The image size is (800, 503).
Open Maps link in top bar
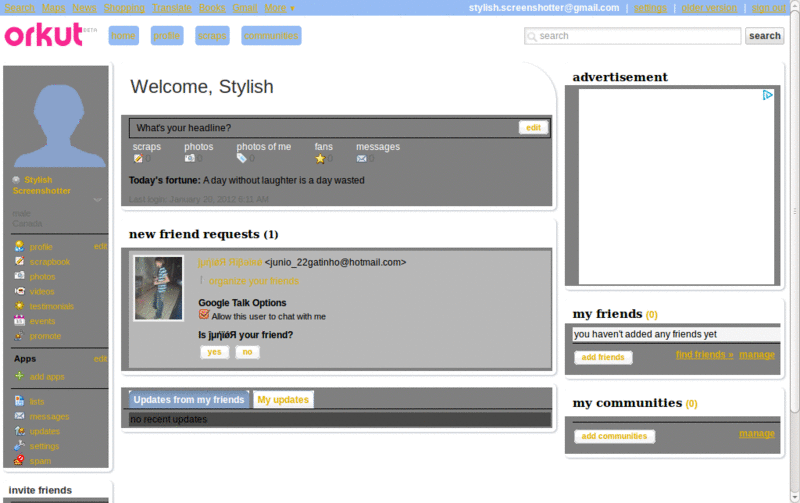click(54, 8)
